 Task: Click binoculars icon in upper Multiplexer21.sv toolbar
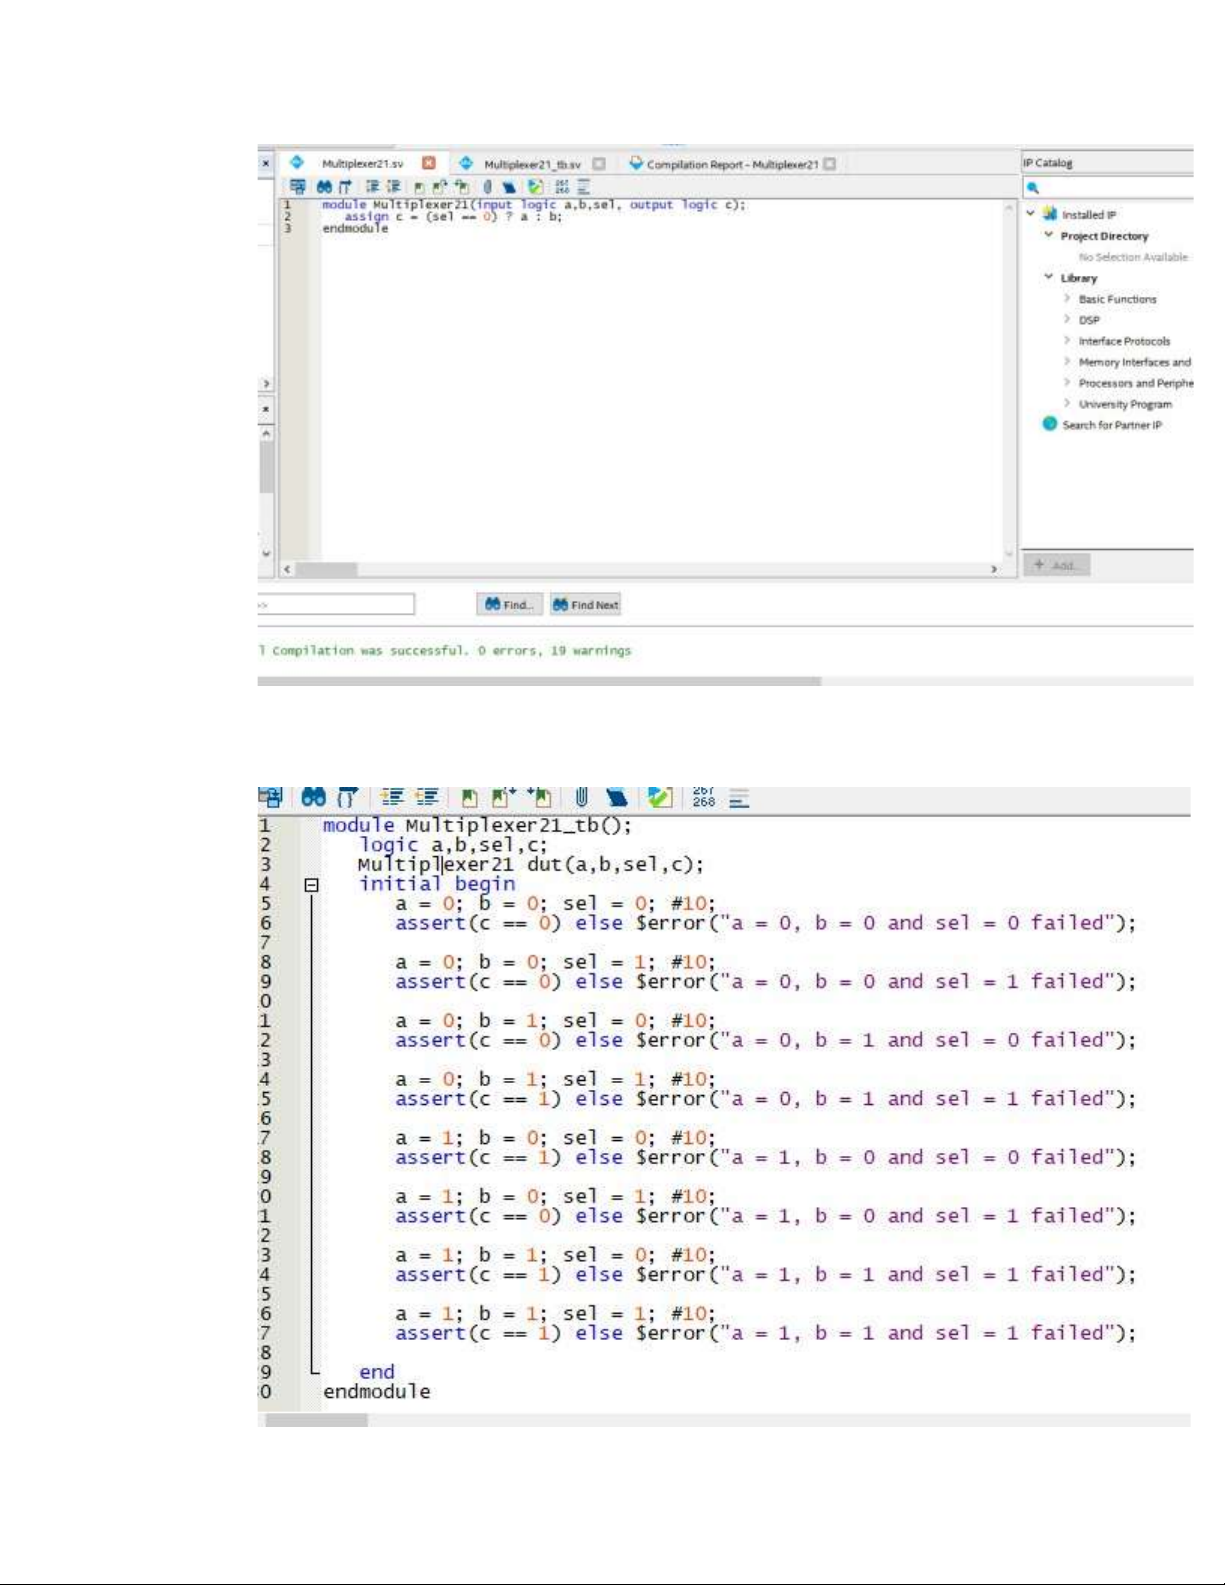coord(324,187)
